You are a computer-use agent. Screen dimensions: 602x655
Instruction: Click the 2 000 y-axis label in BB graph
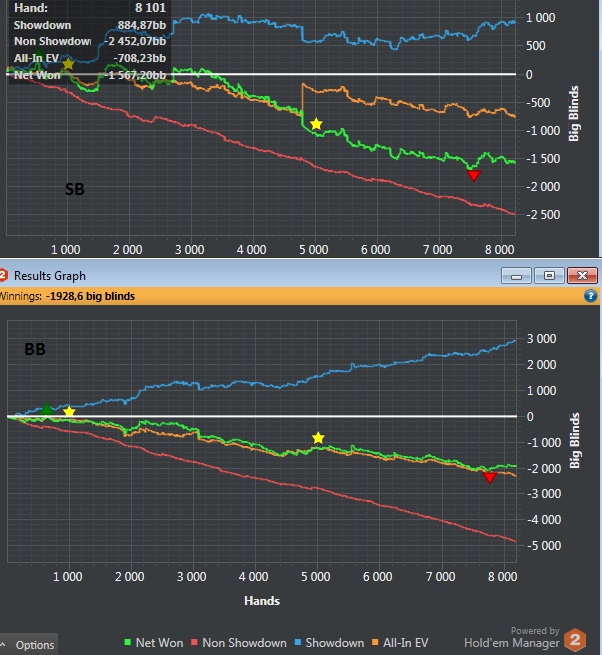pos(541,365)
